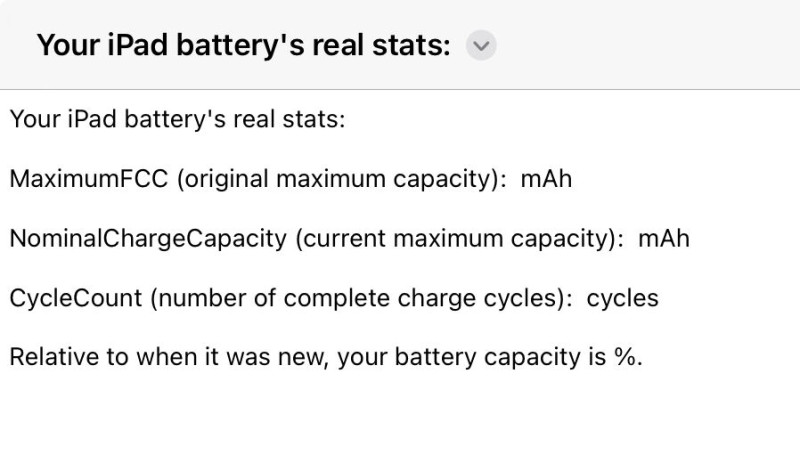Click the empty space before "cycles" value
The width and height of the screenshot is (800, 455).
point(580,298)
